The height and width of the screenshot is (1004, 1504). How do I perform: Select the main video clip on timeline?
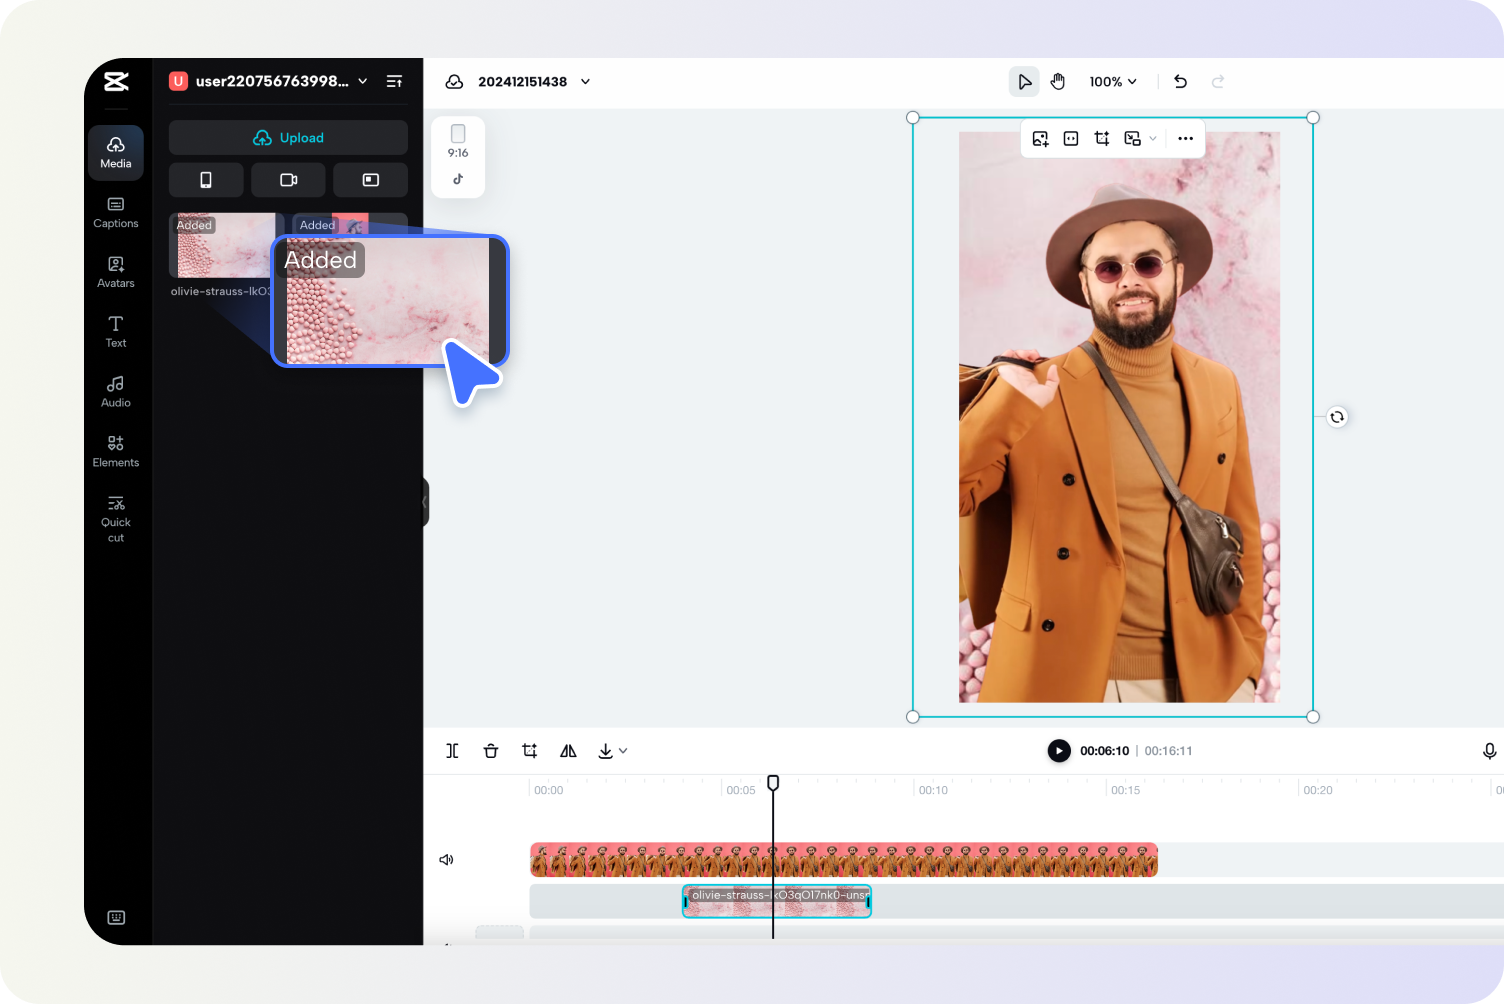click(844, 860)
